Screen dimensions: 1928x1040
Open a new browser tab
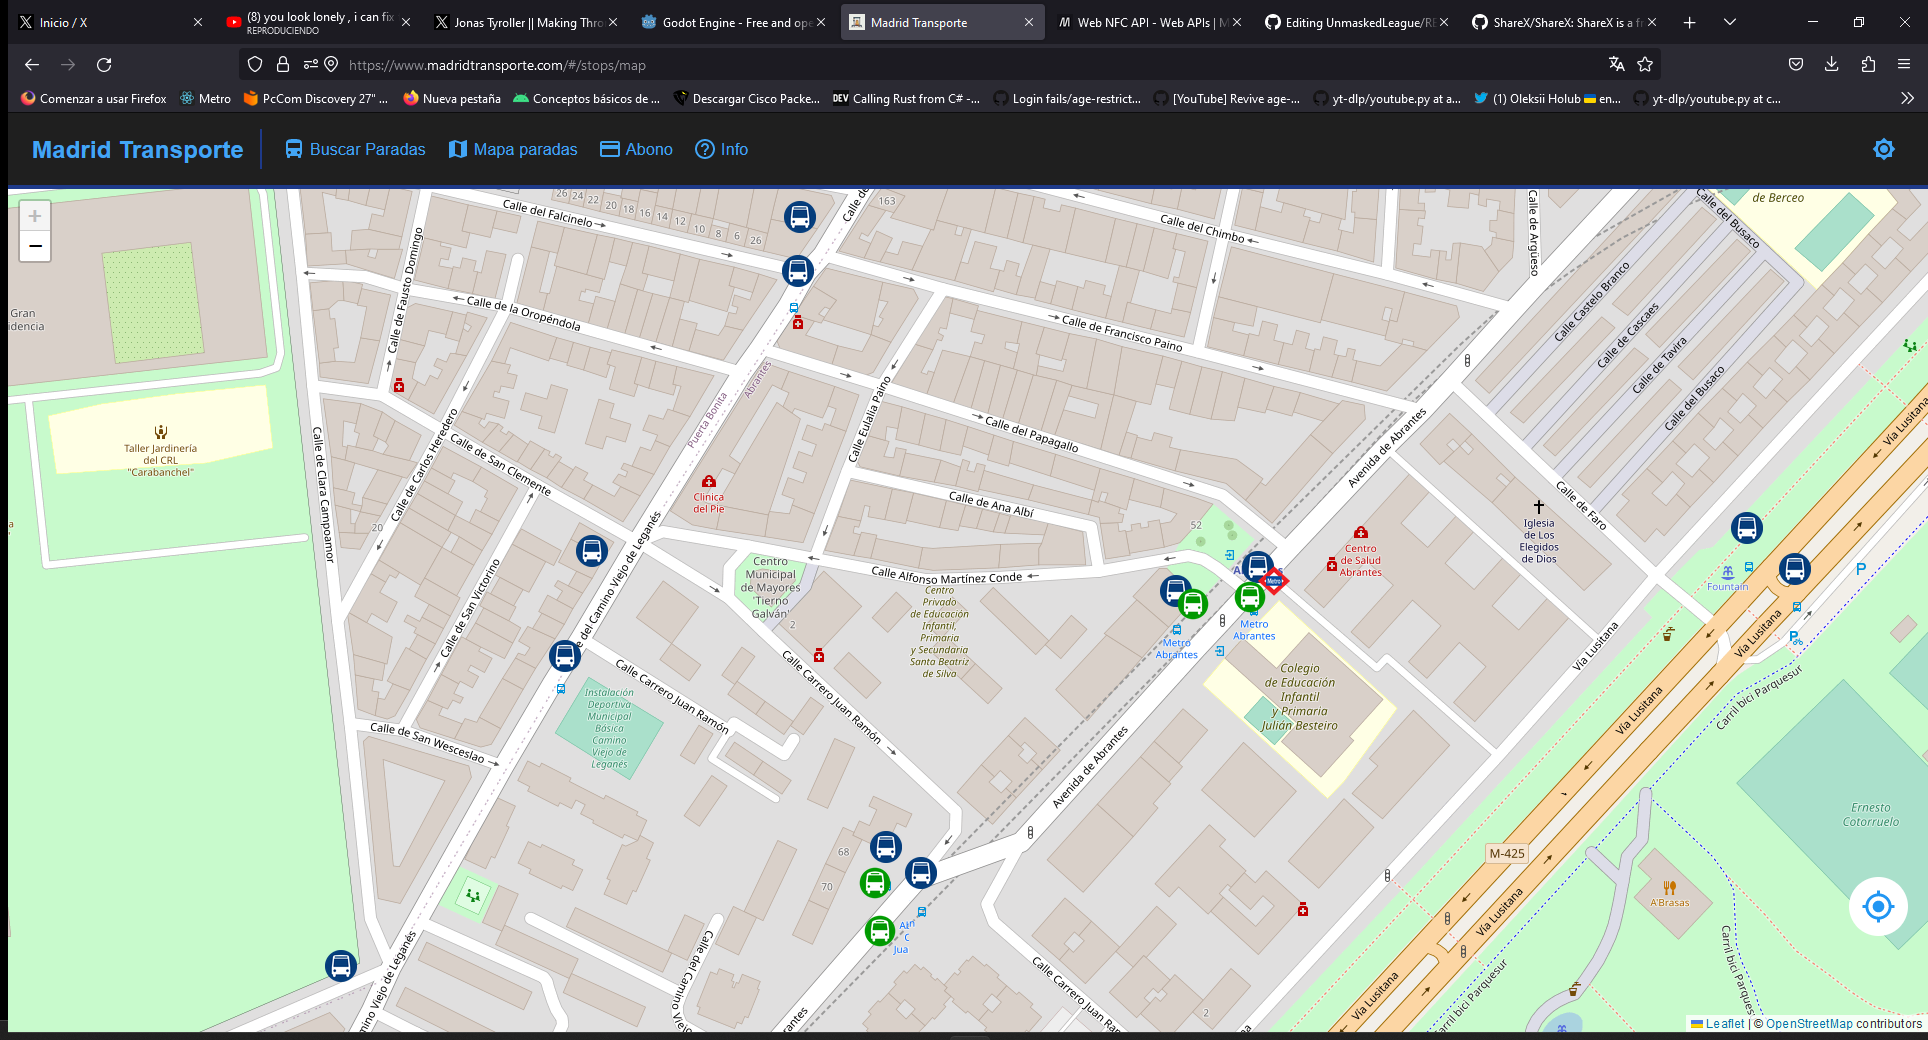[1689, 22]
